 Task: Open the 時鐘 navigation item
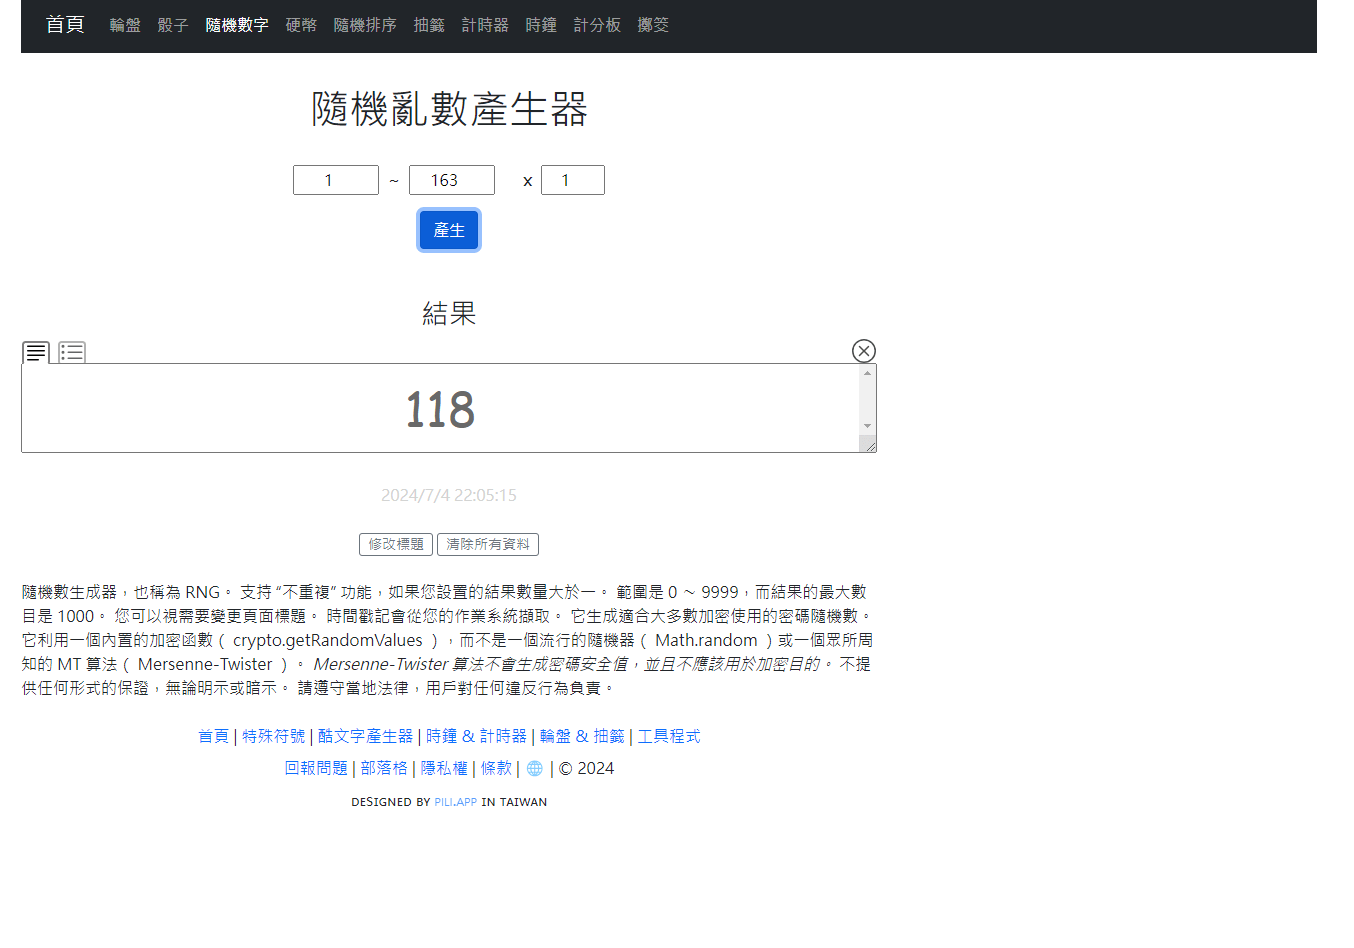point(541,25)
